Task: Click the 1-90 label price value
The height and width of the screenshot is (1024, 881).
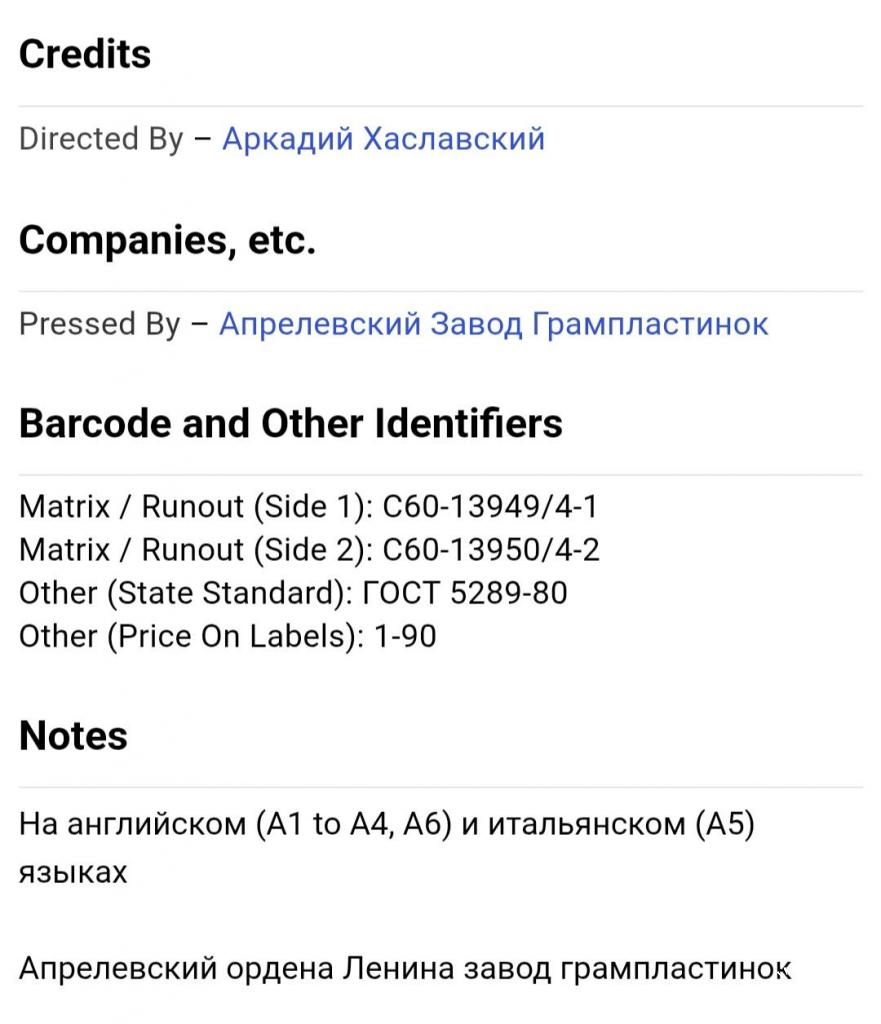Action: 405,636
